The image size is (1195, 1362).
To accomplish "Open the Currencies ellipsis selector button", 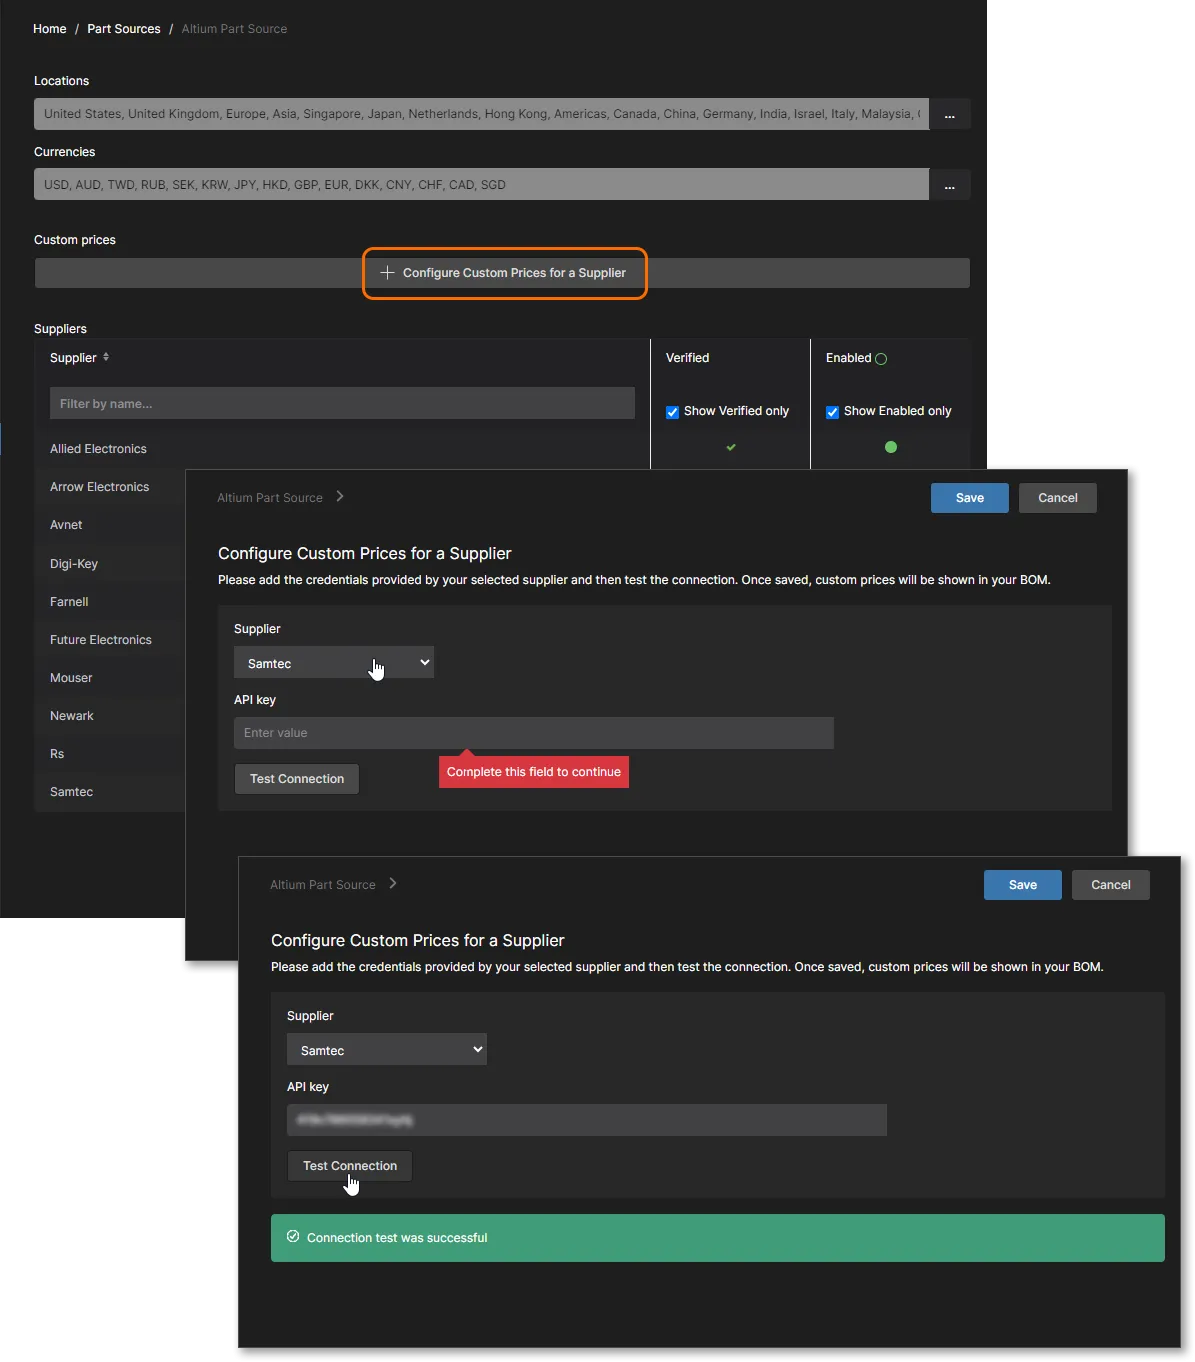I will [x=950, y=185].
